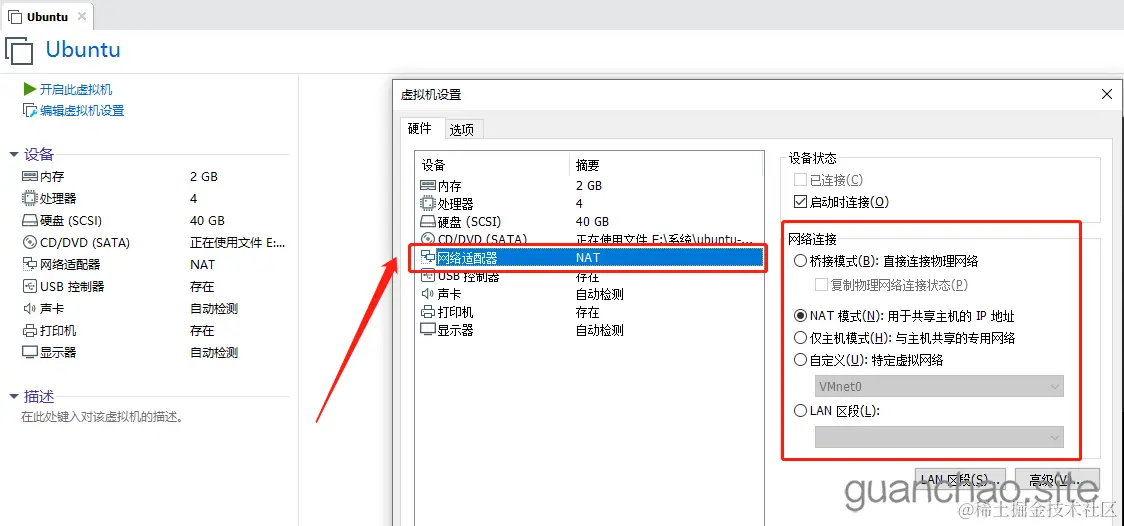Click the hard disk icon in settings dialog
This screenshot has width=1124, height=526.
(x=427, y=221)
